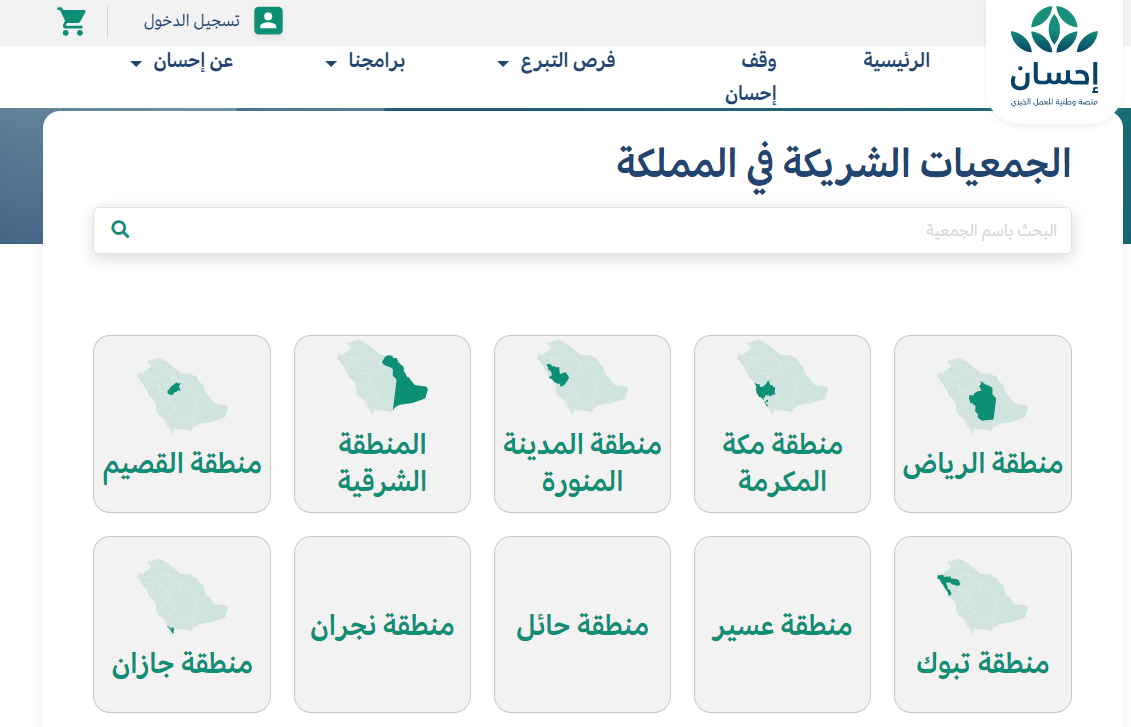Open the منطقة عسير region card
The width and height of the screenshot is (1131, 727).
pos(782,626)
